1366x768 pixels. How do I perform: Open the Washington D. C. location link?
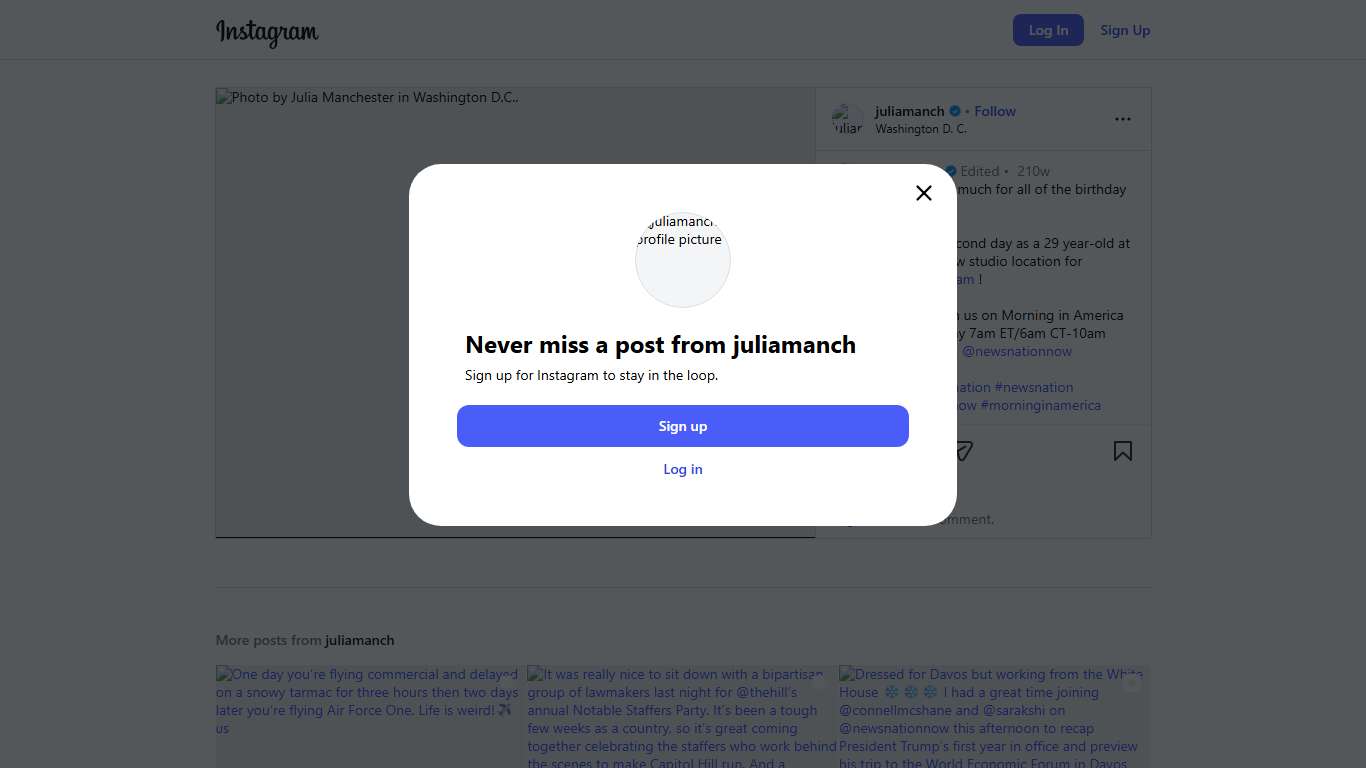pos(920,129)
